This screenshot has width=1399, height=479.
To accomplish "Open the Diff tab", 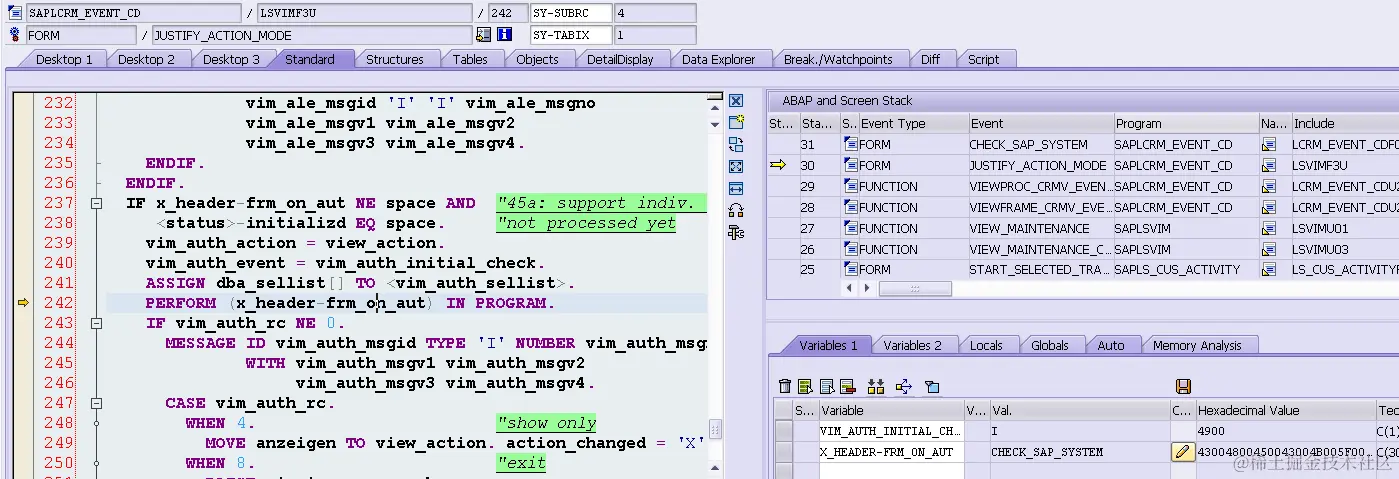I will coord(930,60).
